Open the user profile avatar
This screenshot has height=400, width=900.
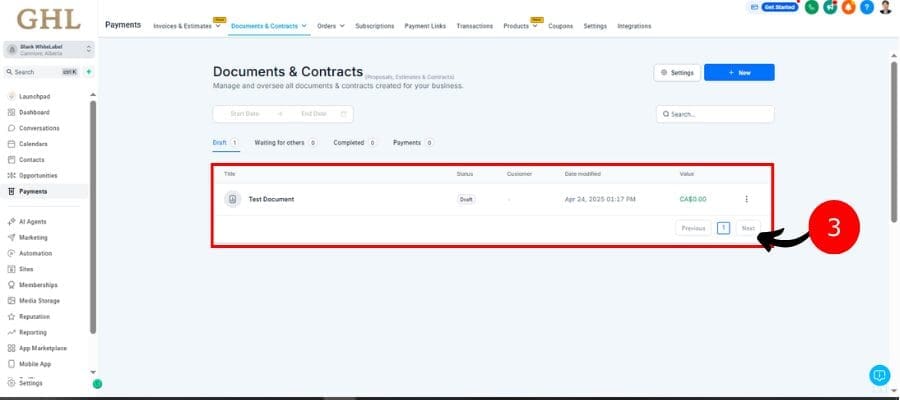pos(885,7)
